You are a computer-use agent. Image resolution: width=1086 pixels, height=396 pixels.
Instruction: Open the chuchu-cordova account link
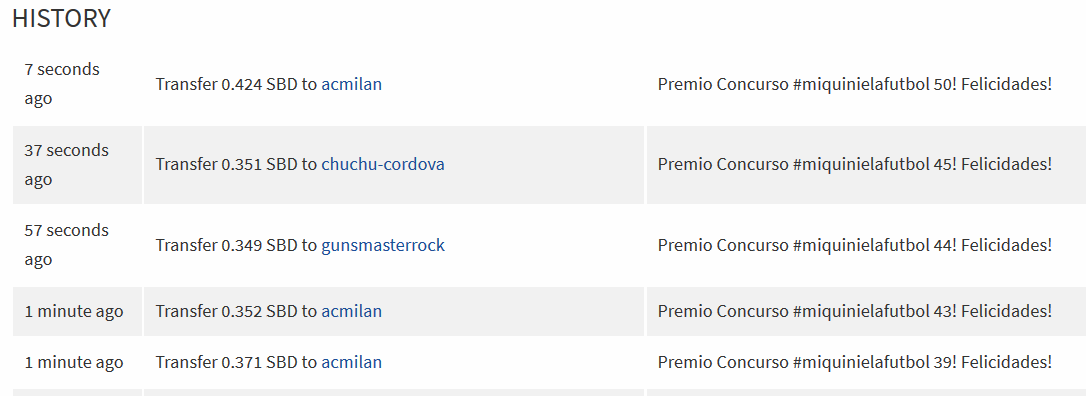[x=382, y=165]
